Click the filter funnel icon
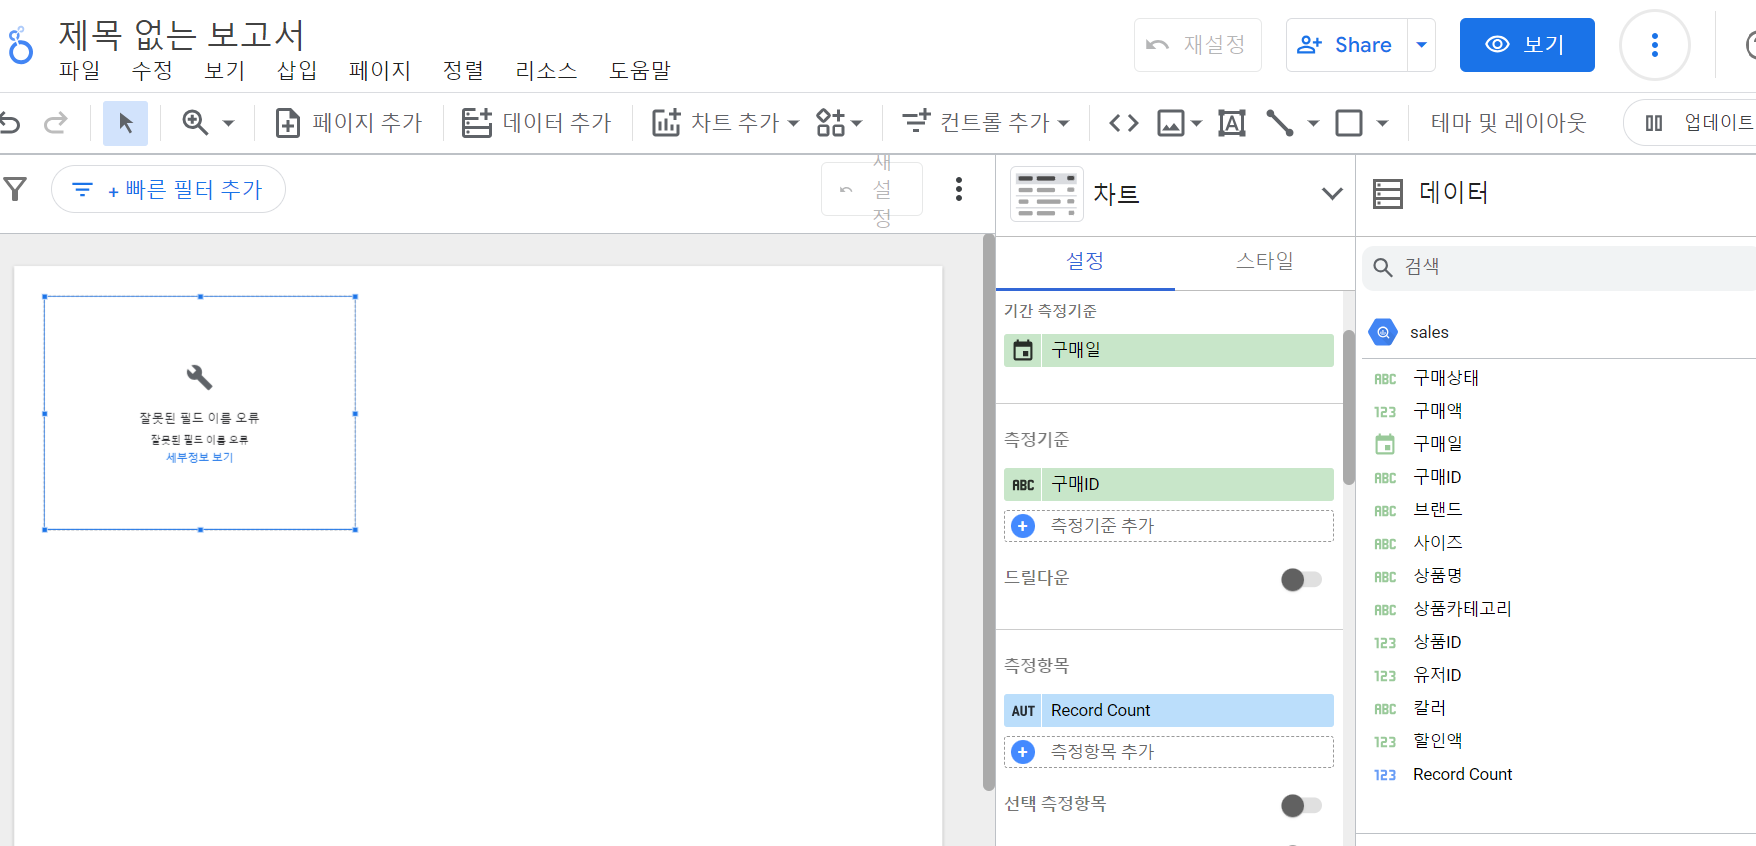The width and height of the screenshot is (1756, 846). point(15,189)
